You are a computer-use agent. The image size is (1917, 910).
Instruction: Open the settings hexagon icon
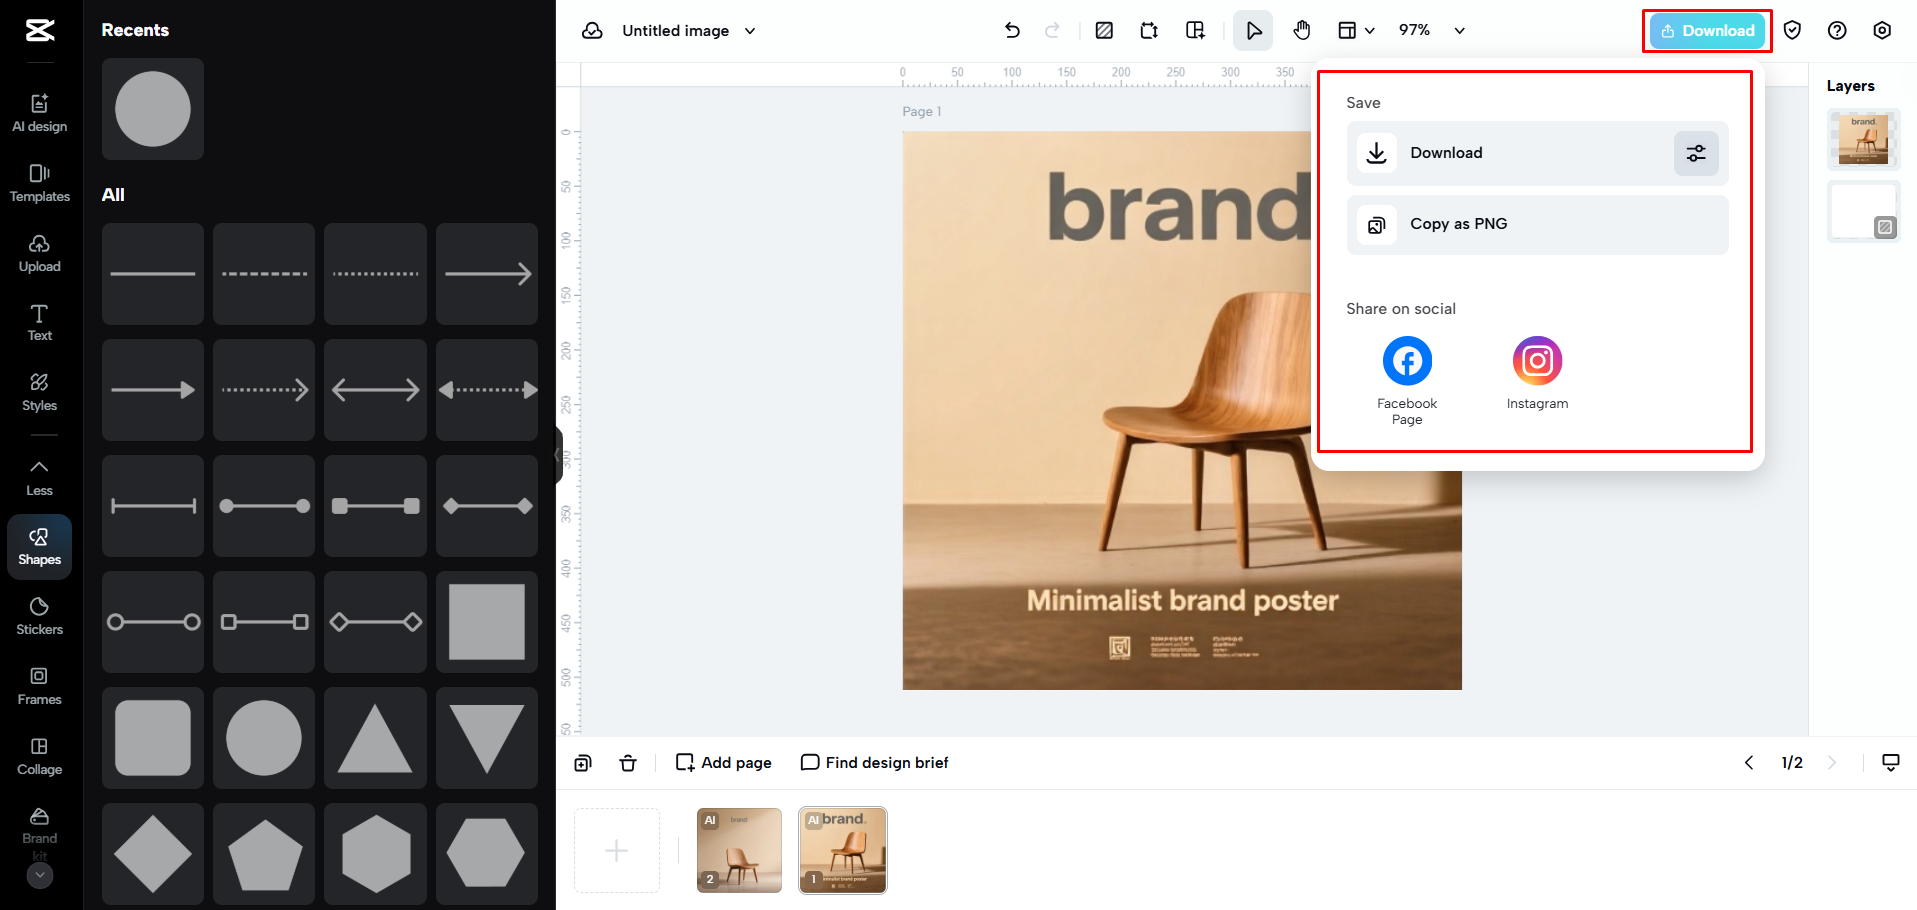1882,30
